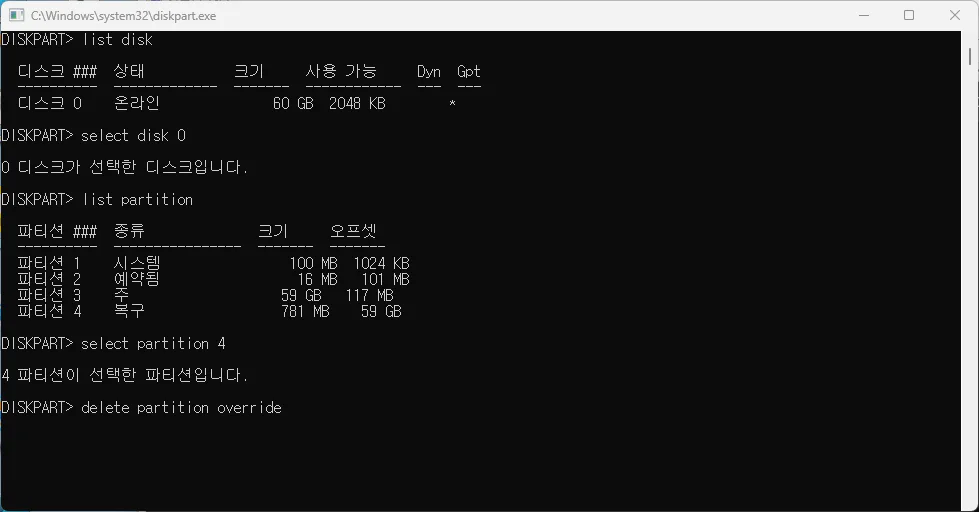Click the '상태' column header
Screen dimensions: 979x512
[129, 71]
